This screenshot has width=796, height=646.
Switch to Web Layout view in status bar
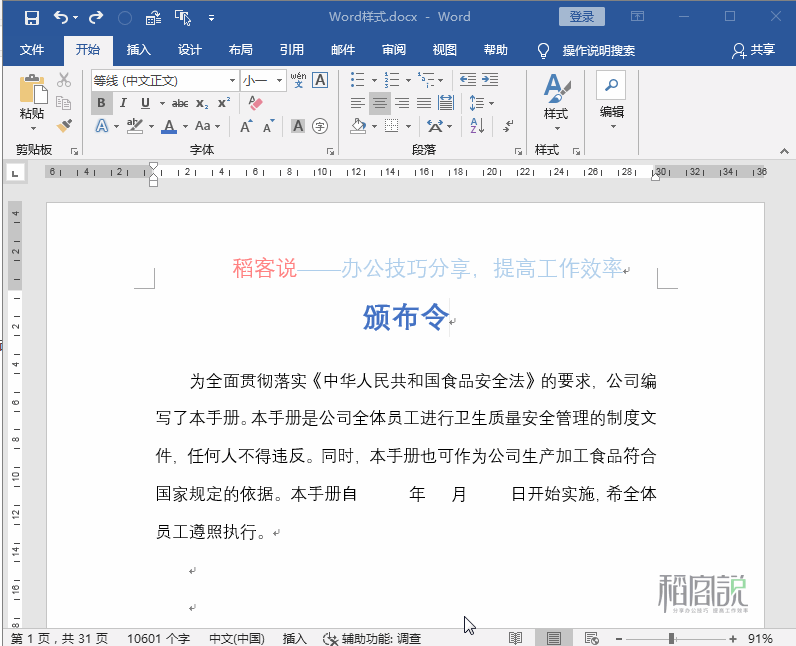pyautogui.click(x=591, y=638)
